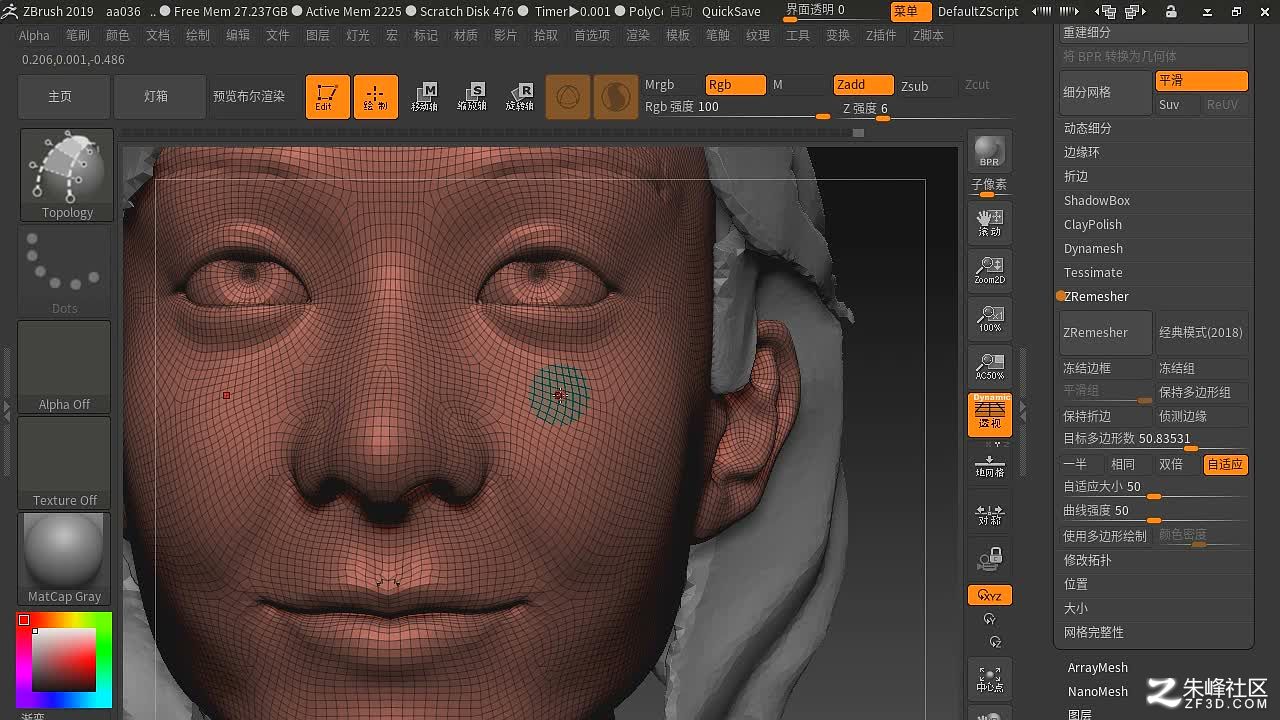
Task: Open the Alpha Off selector
Action: click(x=65, y=366)
